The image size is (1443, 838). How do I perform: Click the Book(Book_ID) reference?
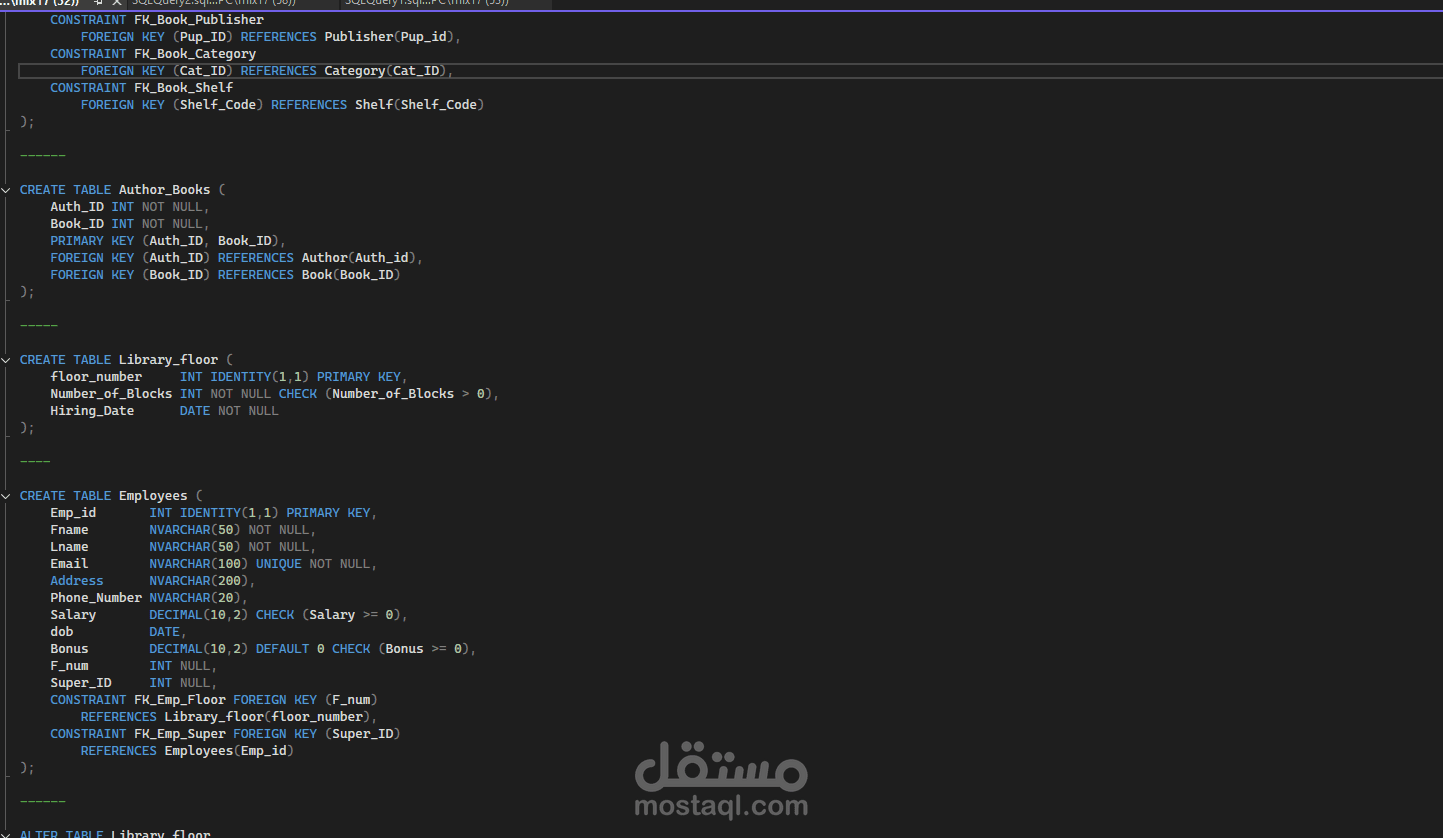(351, 275)
